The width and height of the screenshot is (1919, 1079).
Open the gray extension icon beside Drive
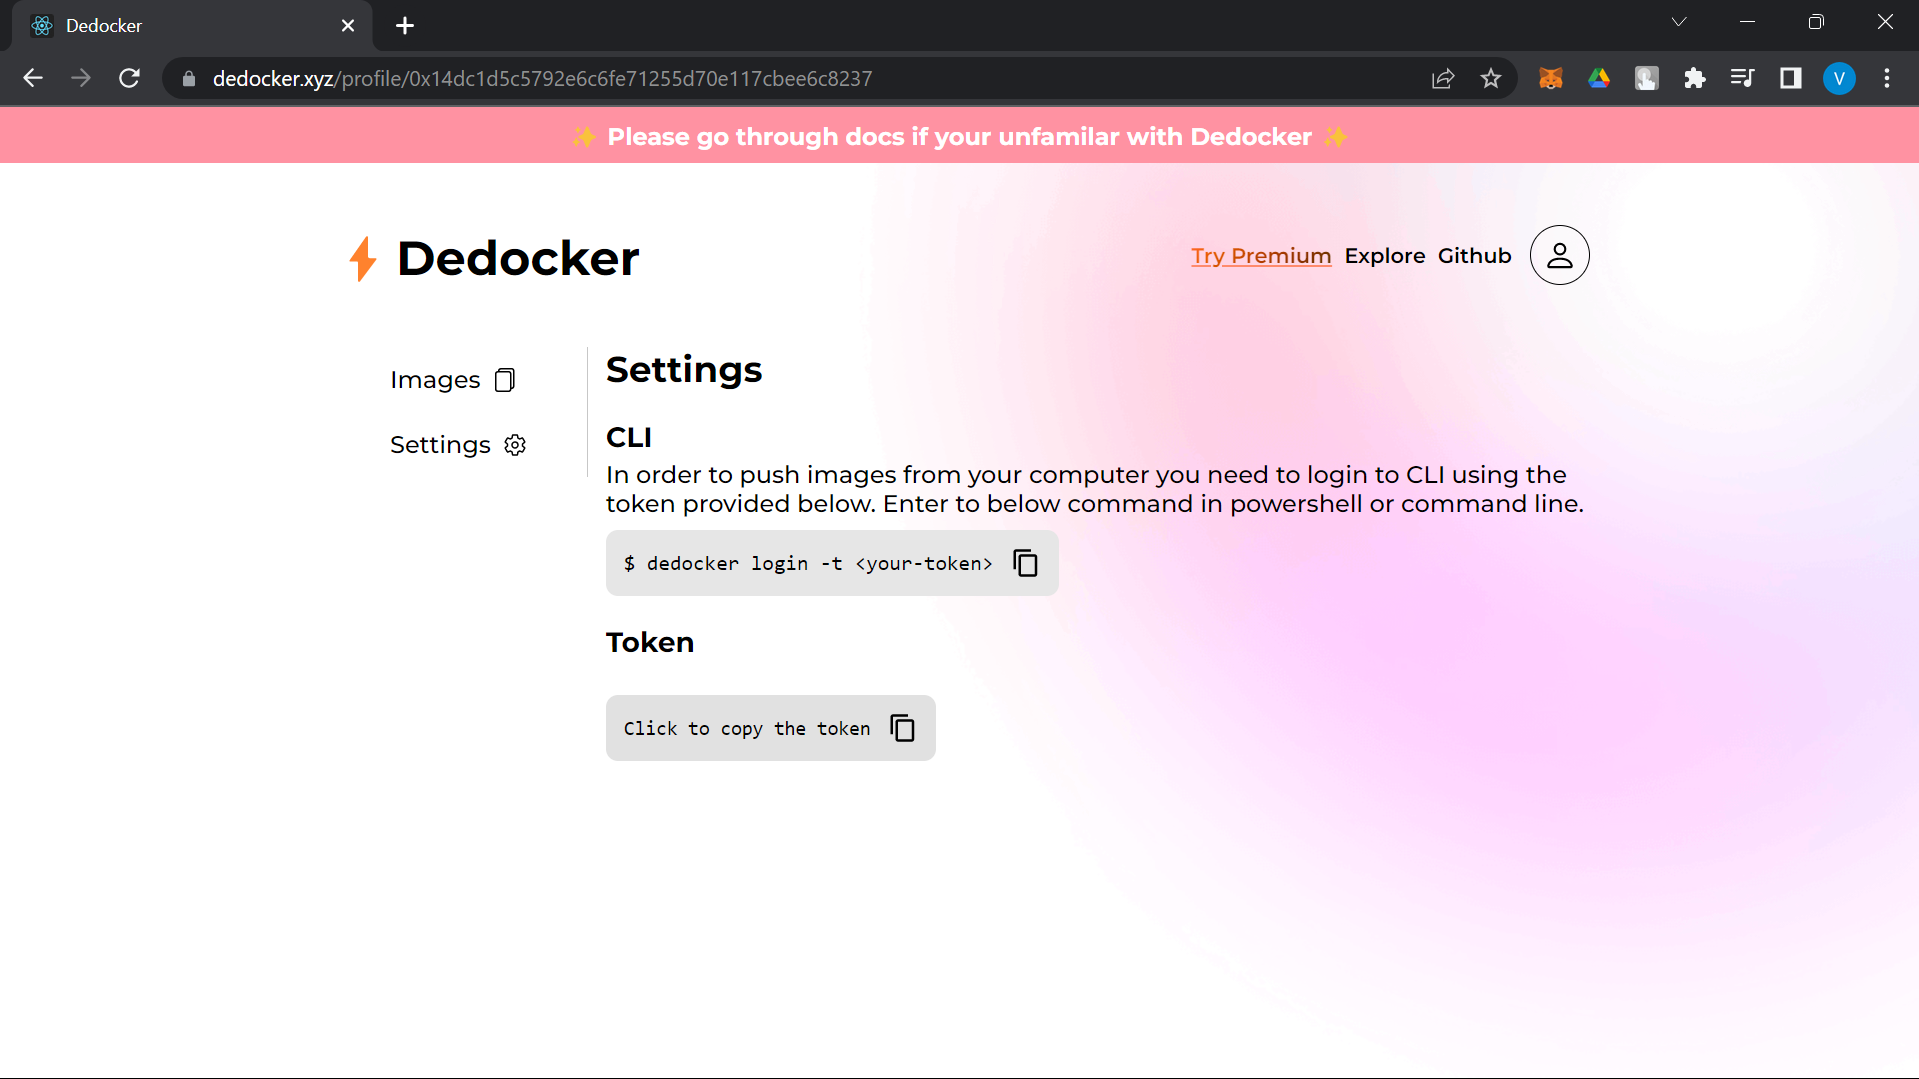[1647, 78]
